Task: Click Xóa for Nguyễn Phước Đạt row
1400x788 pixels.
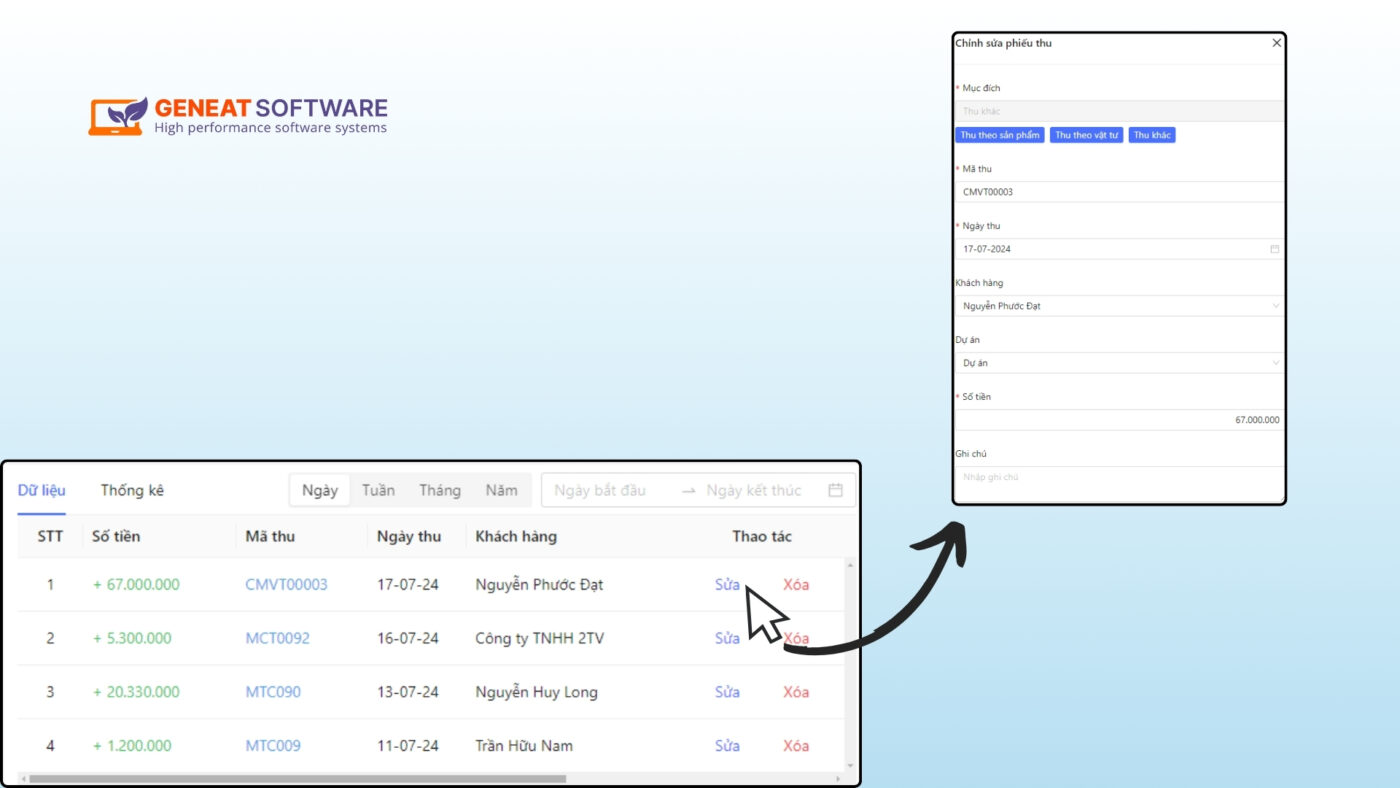Action: click(796, 585)
